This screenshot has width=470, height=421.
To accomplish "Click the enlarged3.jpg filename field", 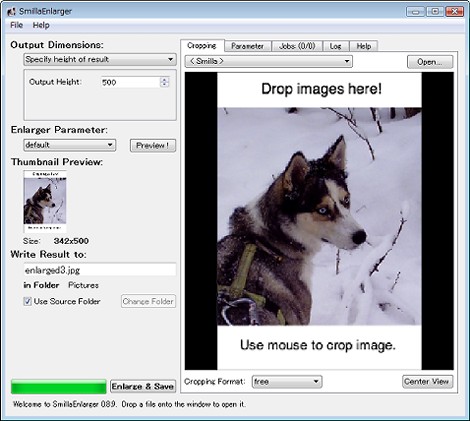I will click(x=100, y=270).
